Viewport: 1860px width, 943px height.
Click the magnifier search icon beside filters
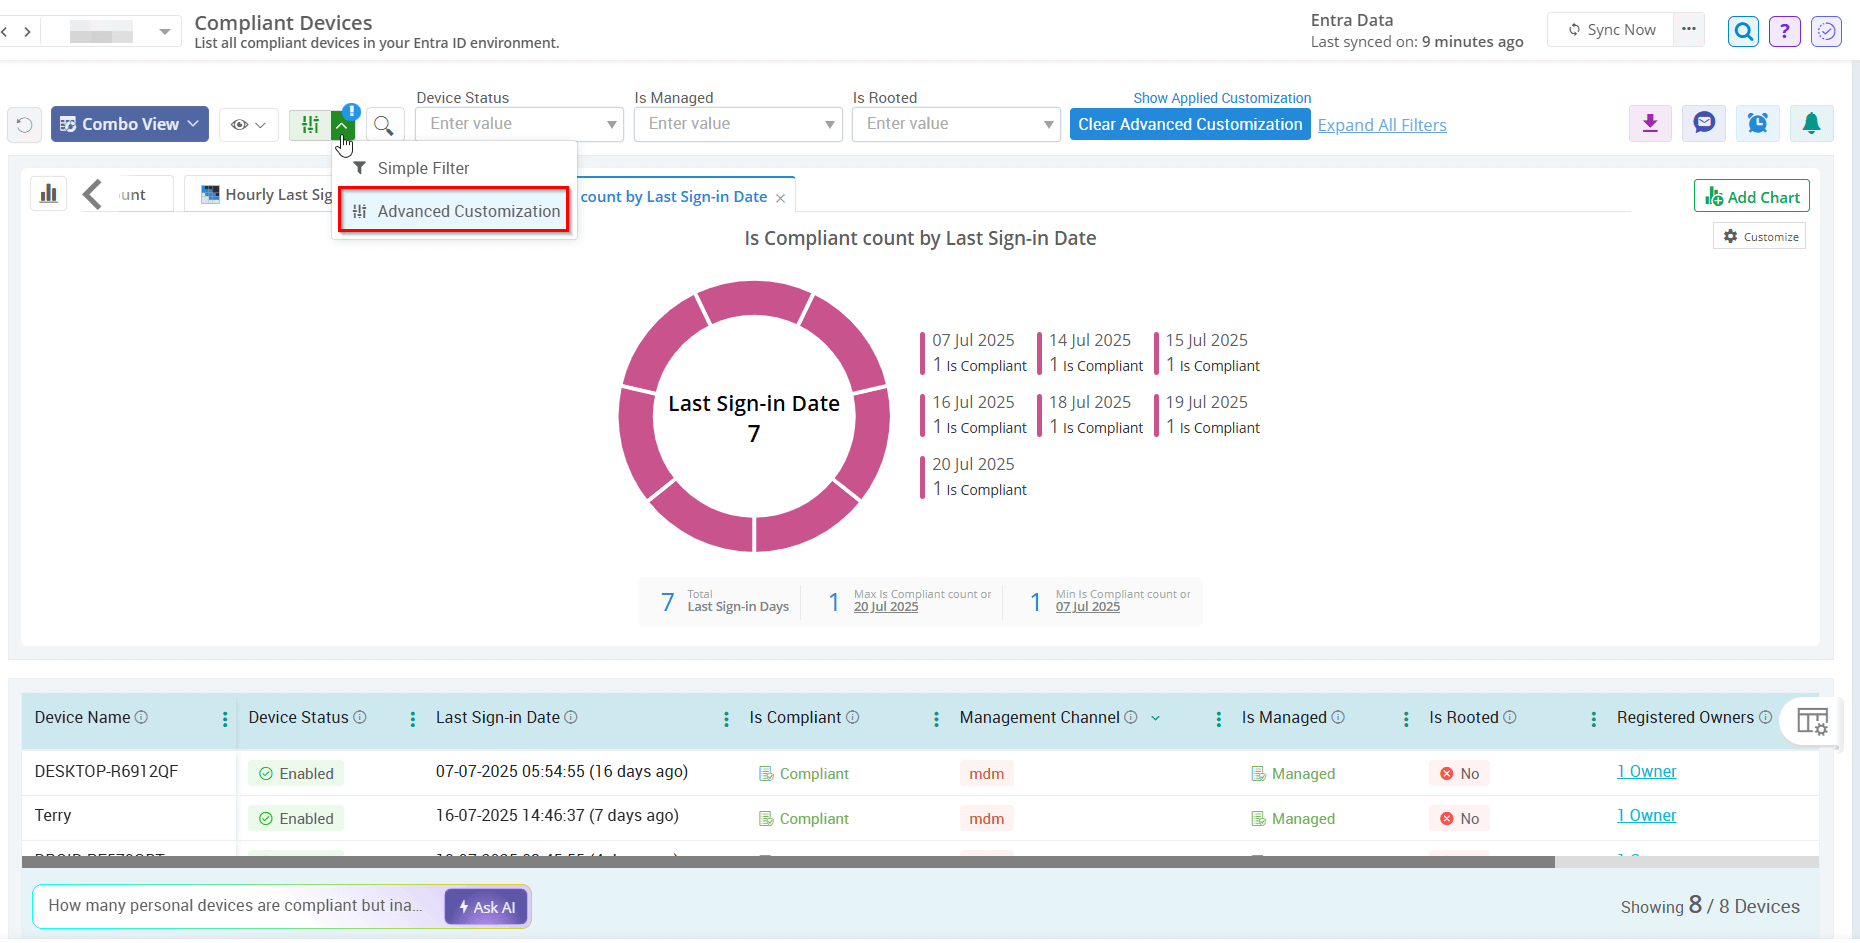pyautogui.click(x=385, y=124)
